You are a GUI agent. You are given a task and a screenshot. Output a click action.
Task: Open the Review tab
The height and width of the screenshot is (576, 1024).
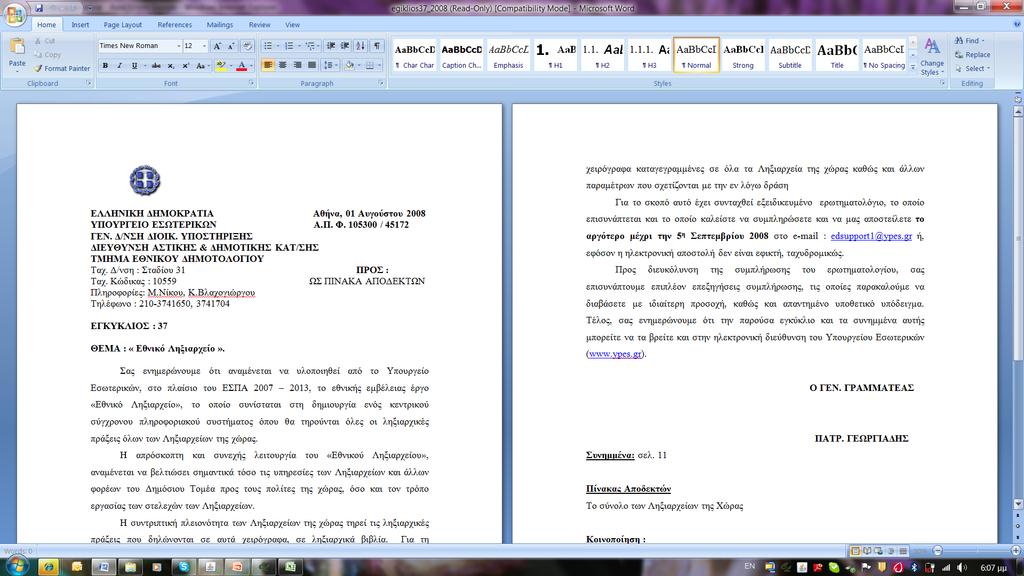[259, 25]
